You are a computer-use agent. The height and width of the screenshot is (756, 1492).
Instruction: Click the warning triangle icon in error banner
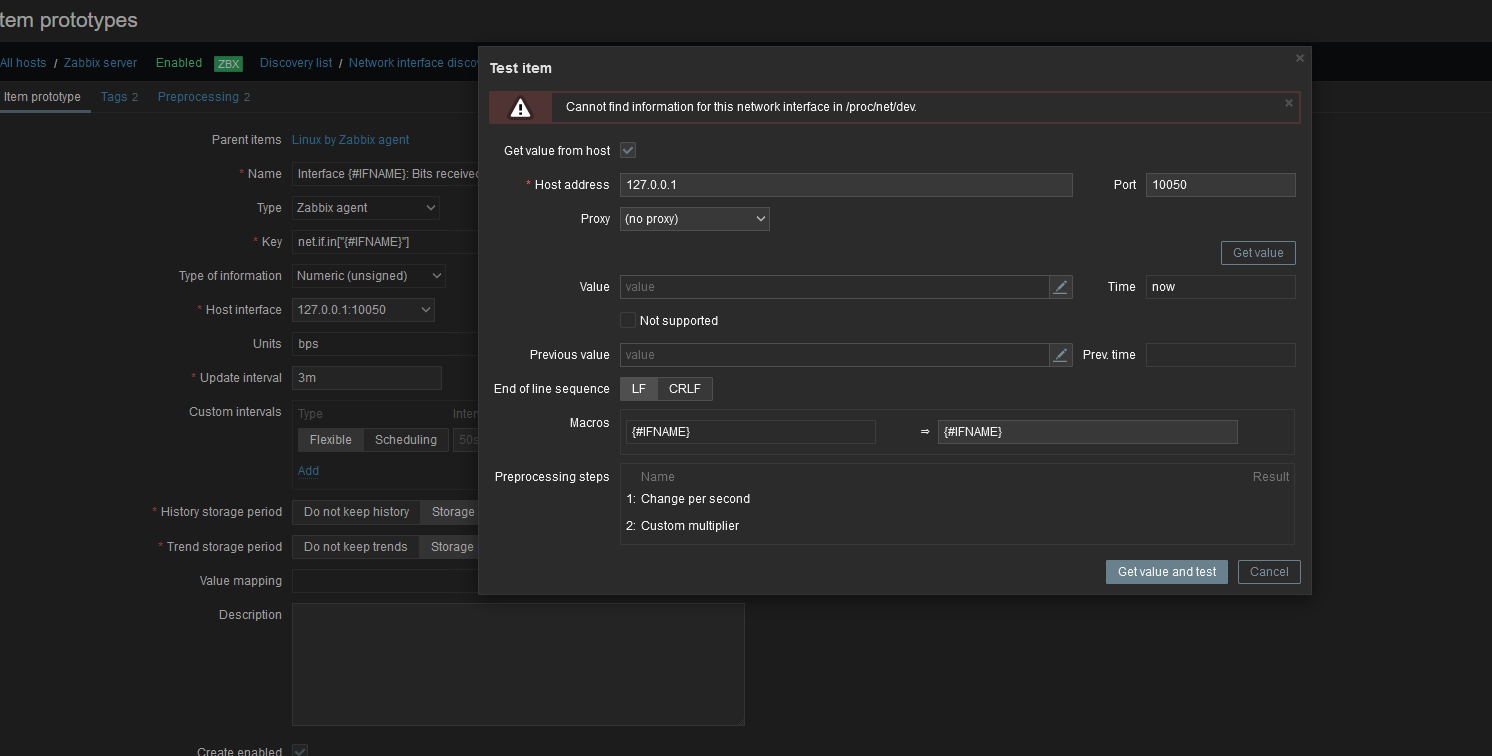tap(520, 107)
